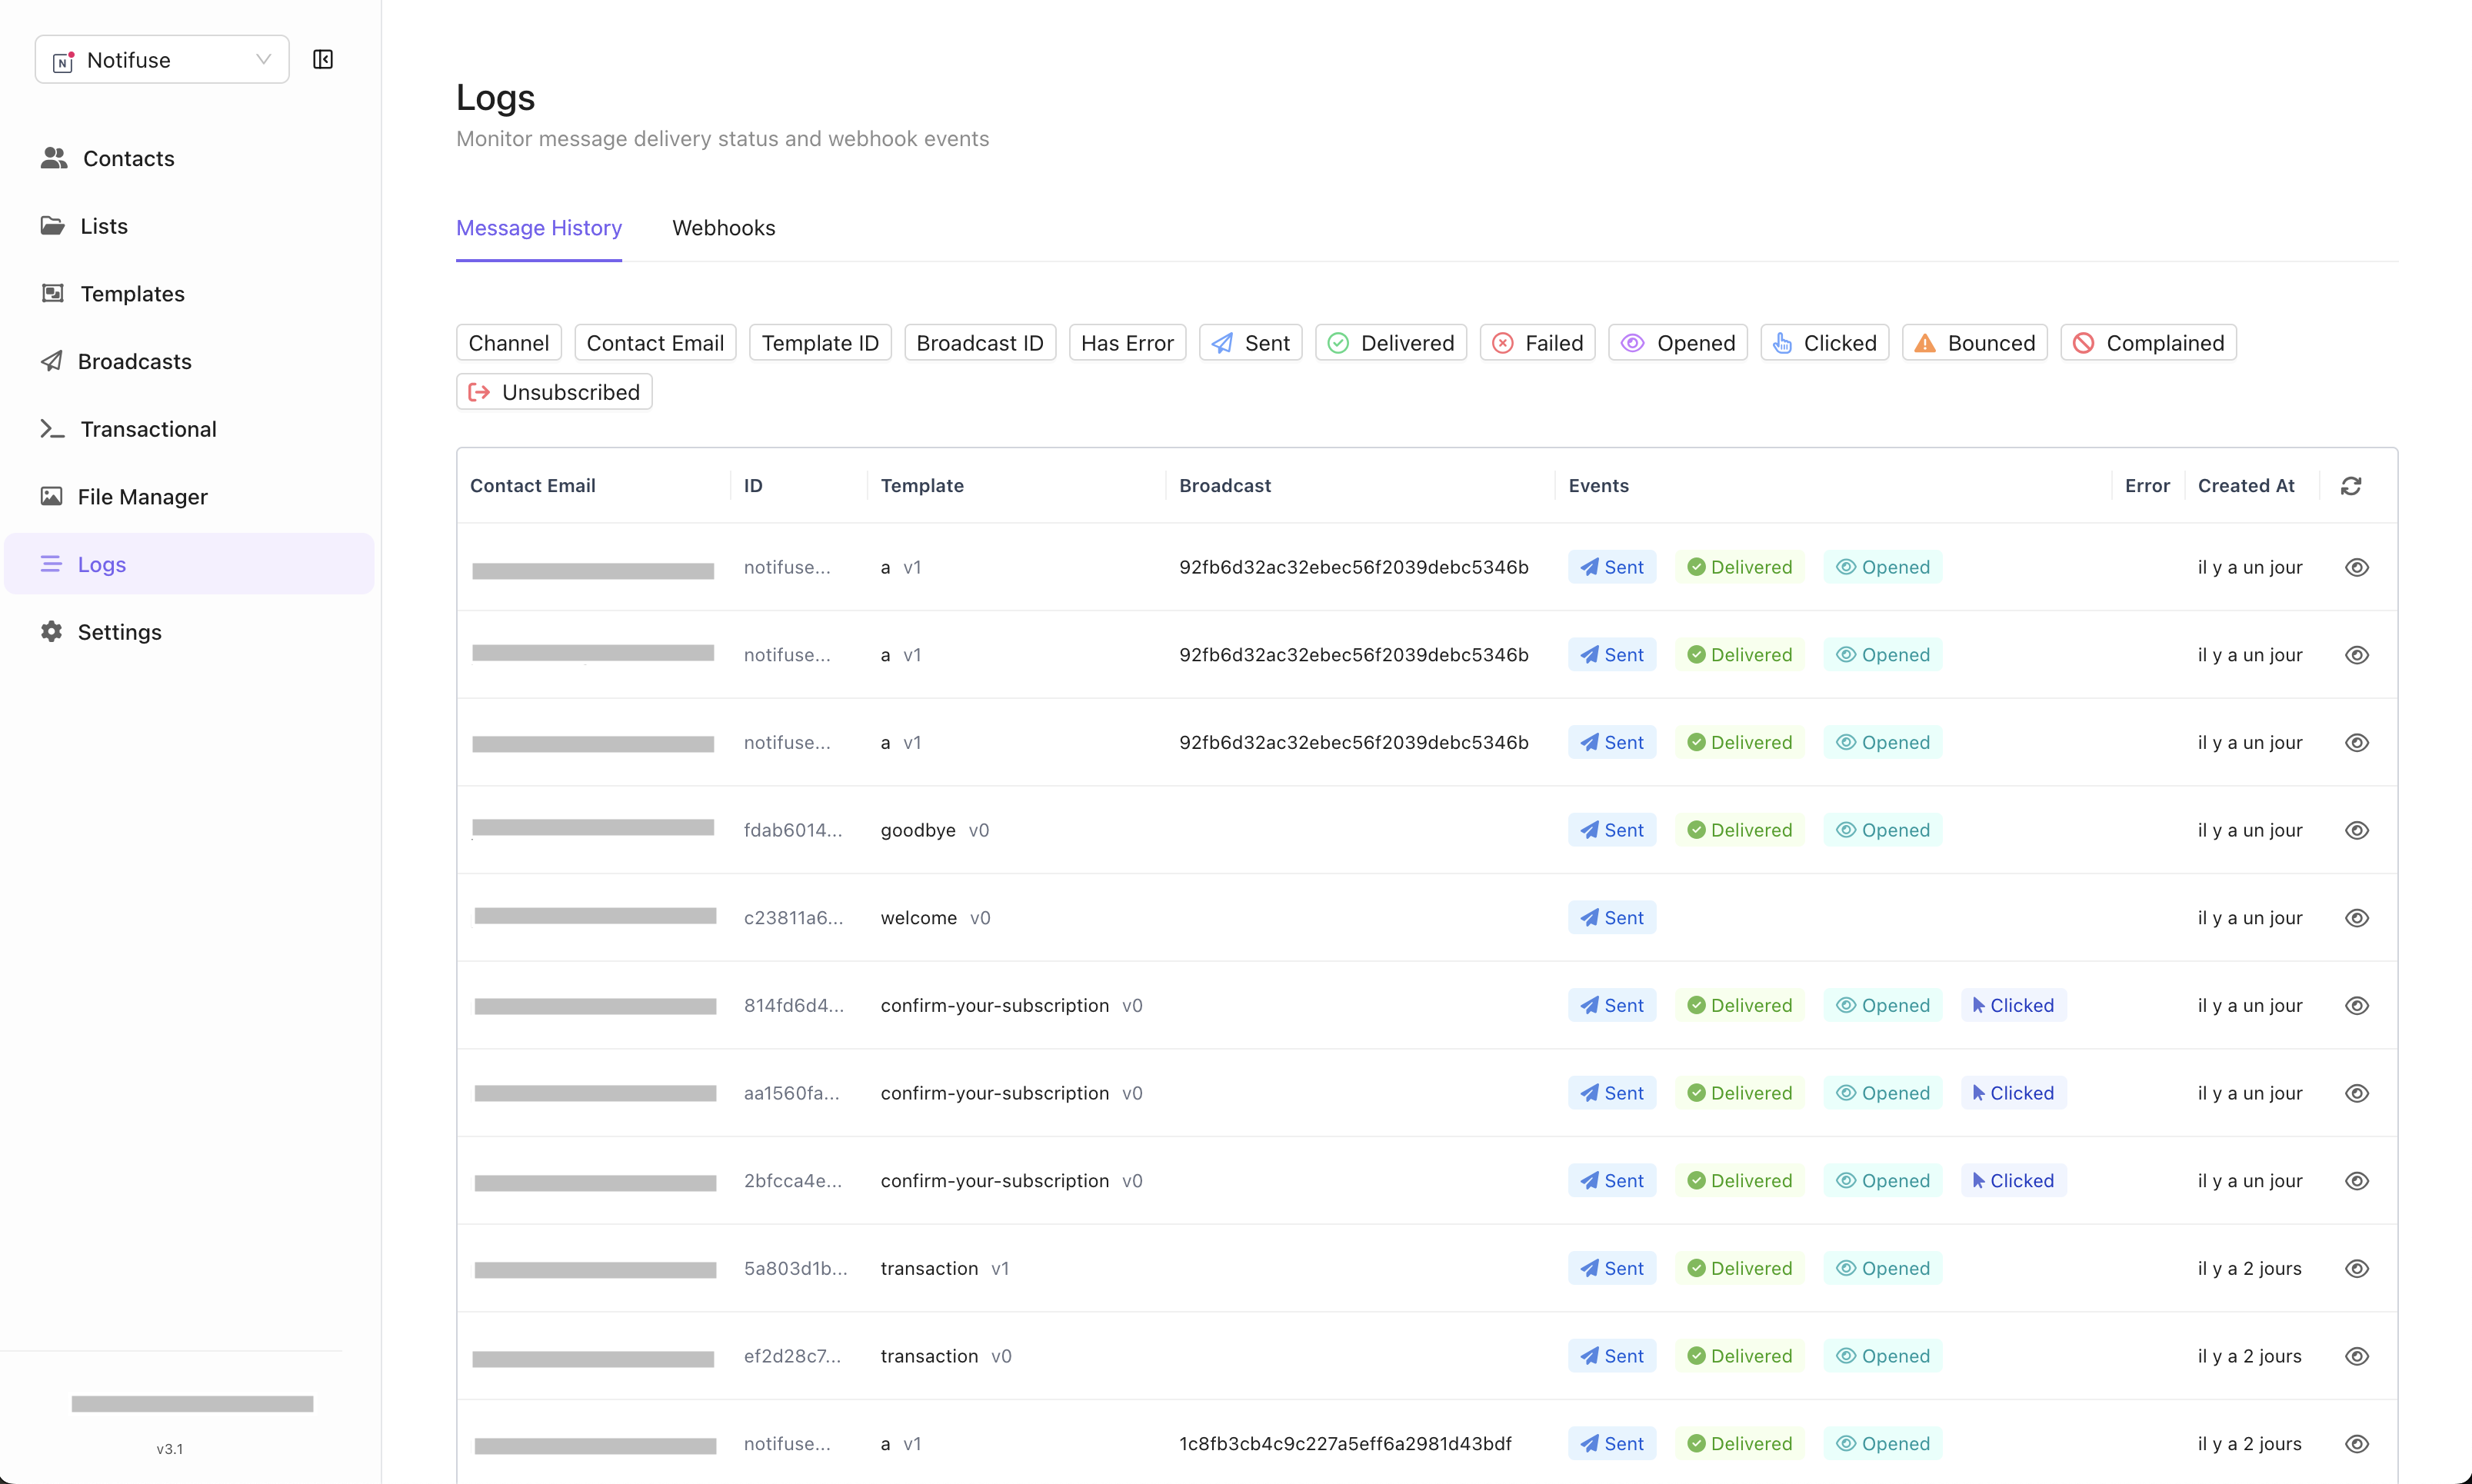The image size is (2472, 1484).
Task: Click Delivered tag in goodbye row
Action: point(1740,830)
